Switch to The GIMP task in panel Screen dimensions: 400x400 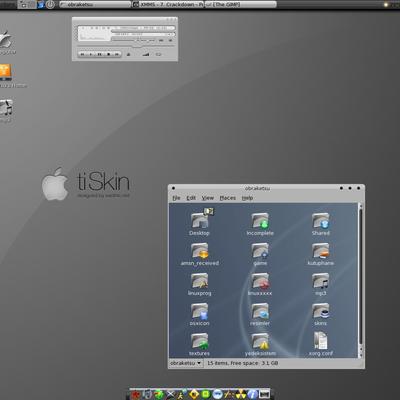241,4
